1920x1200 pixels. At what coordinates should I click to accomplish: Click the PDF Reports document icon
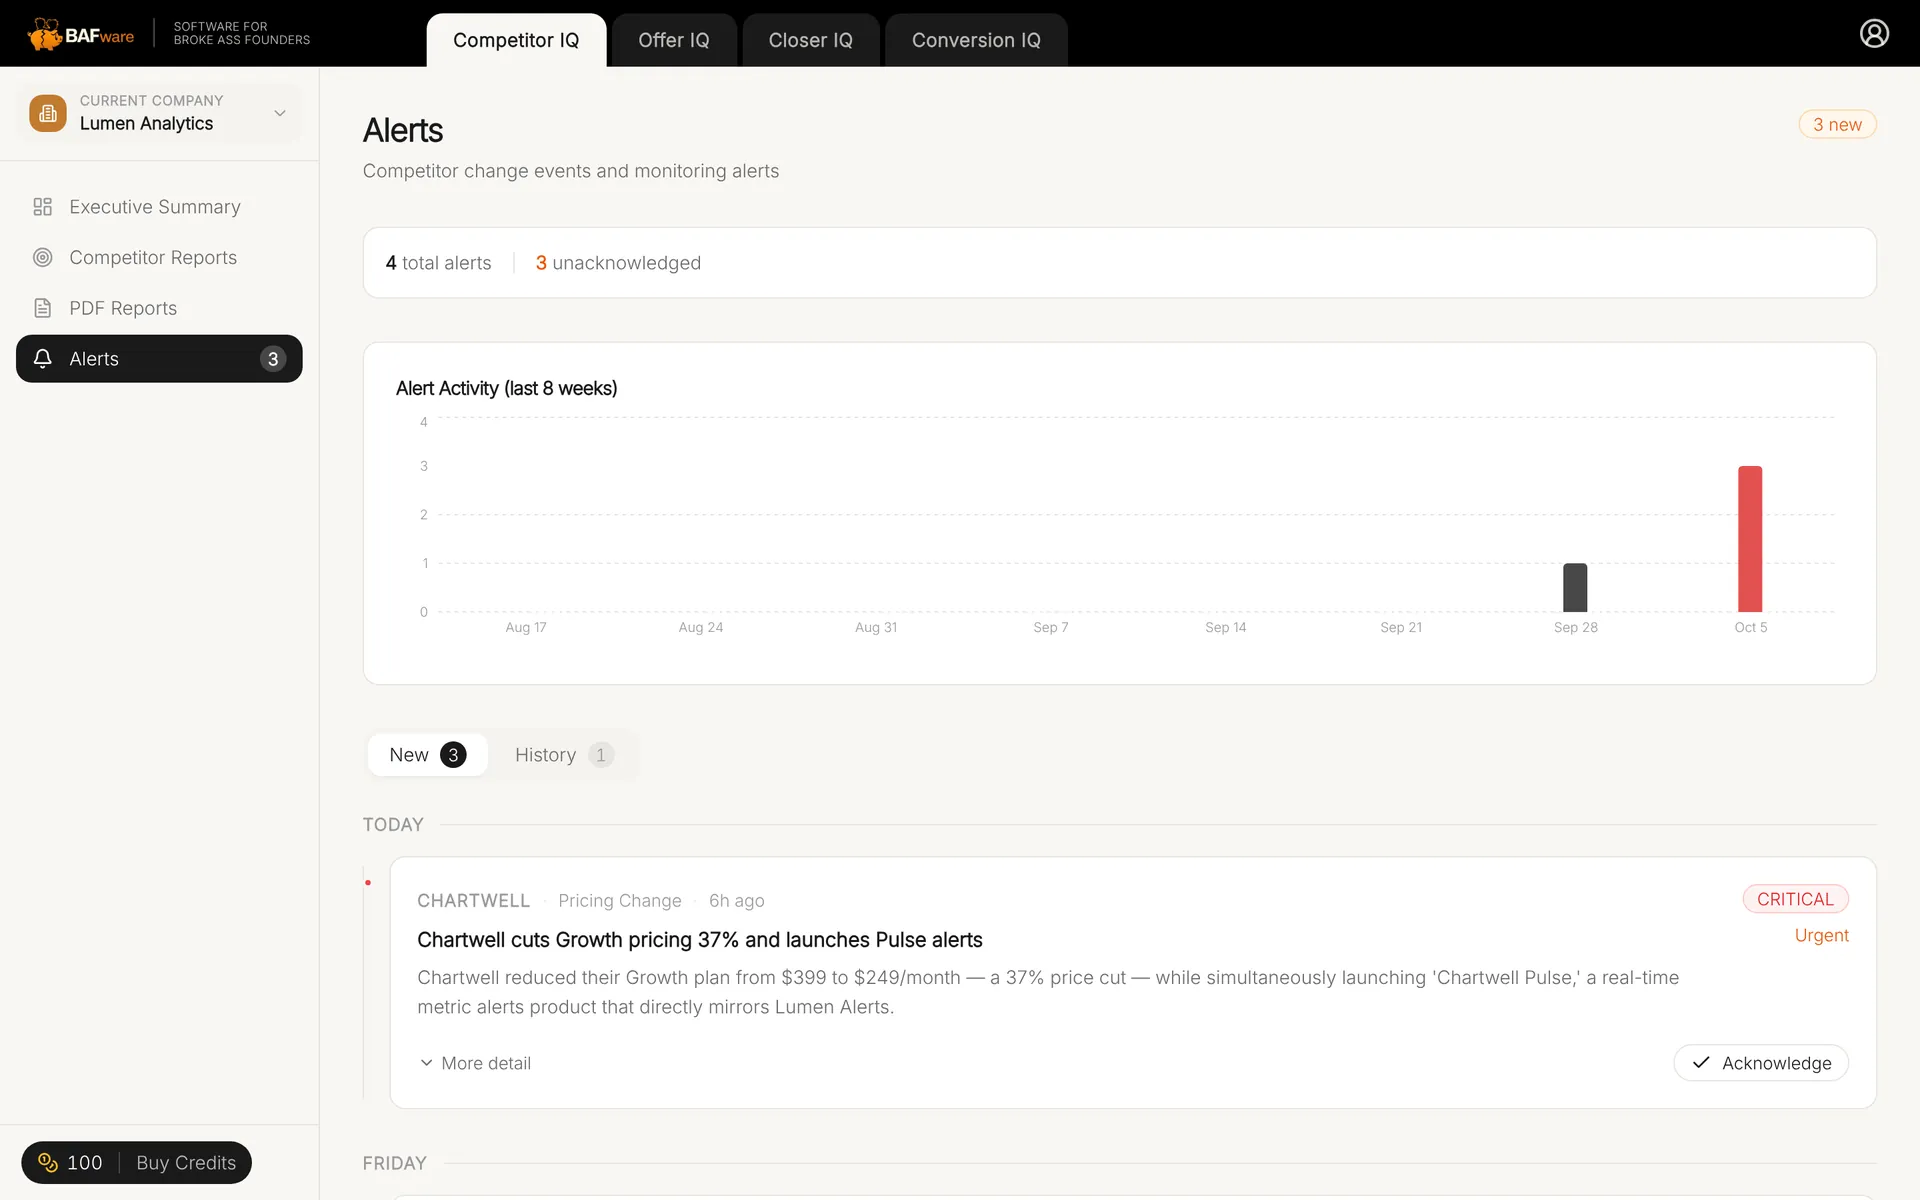click(x=42, y=308)
